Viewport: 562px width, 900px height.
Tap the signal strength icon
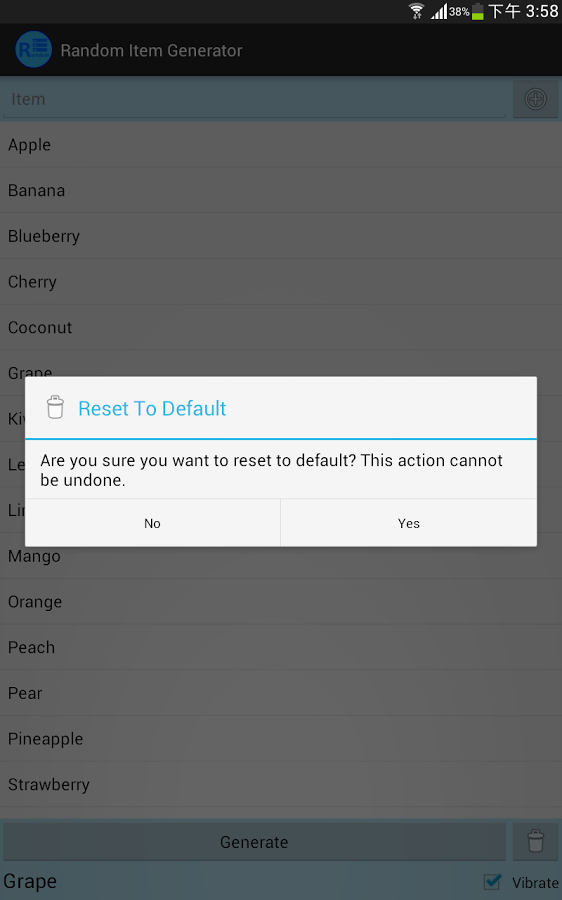click(x=439, y=11)
